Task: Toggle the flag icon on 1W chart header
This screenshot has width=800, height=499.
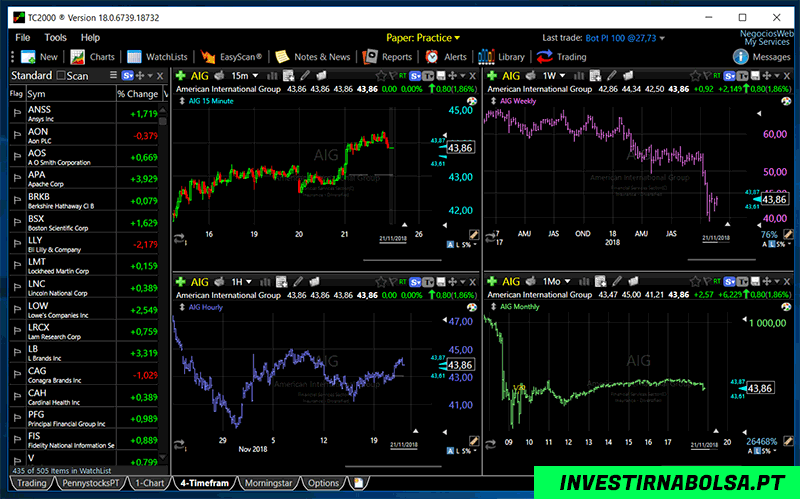Action: [707, 76]
